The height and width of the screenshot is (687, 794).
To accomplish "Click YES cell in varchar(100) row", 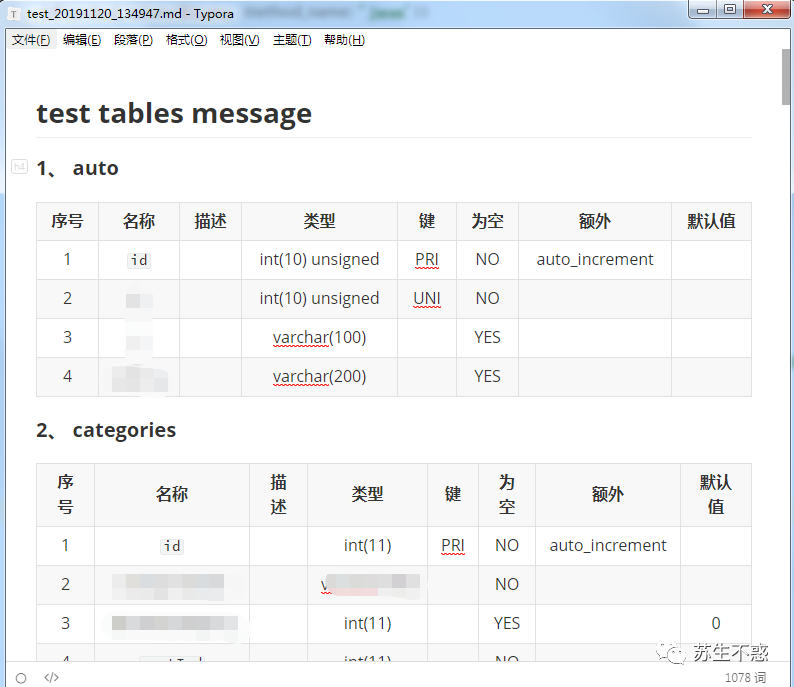I will [487, 338].
